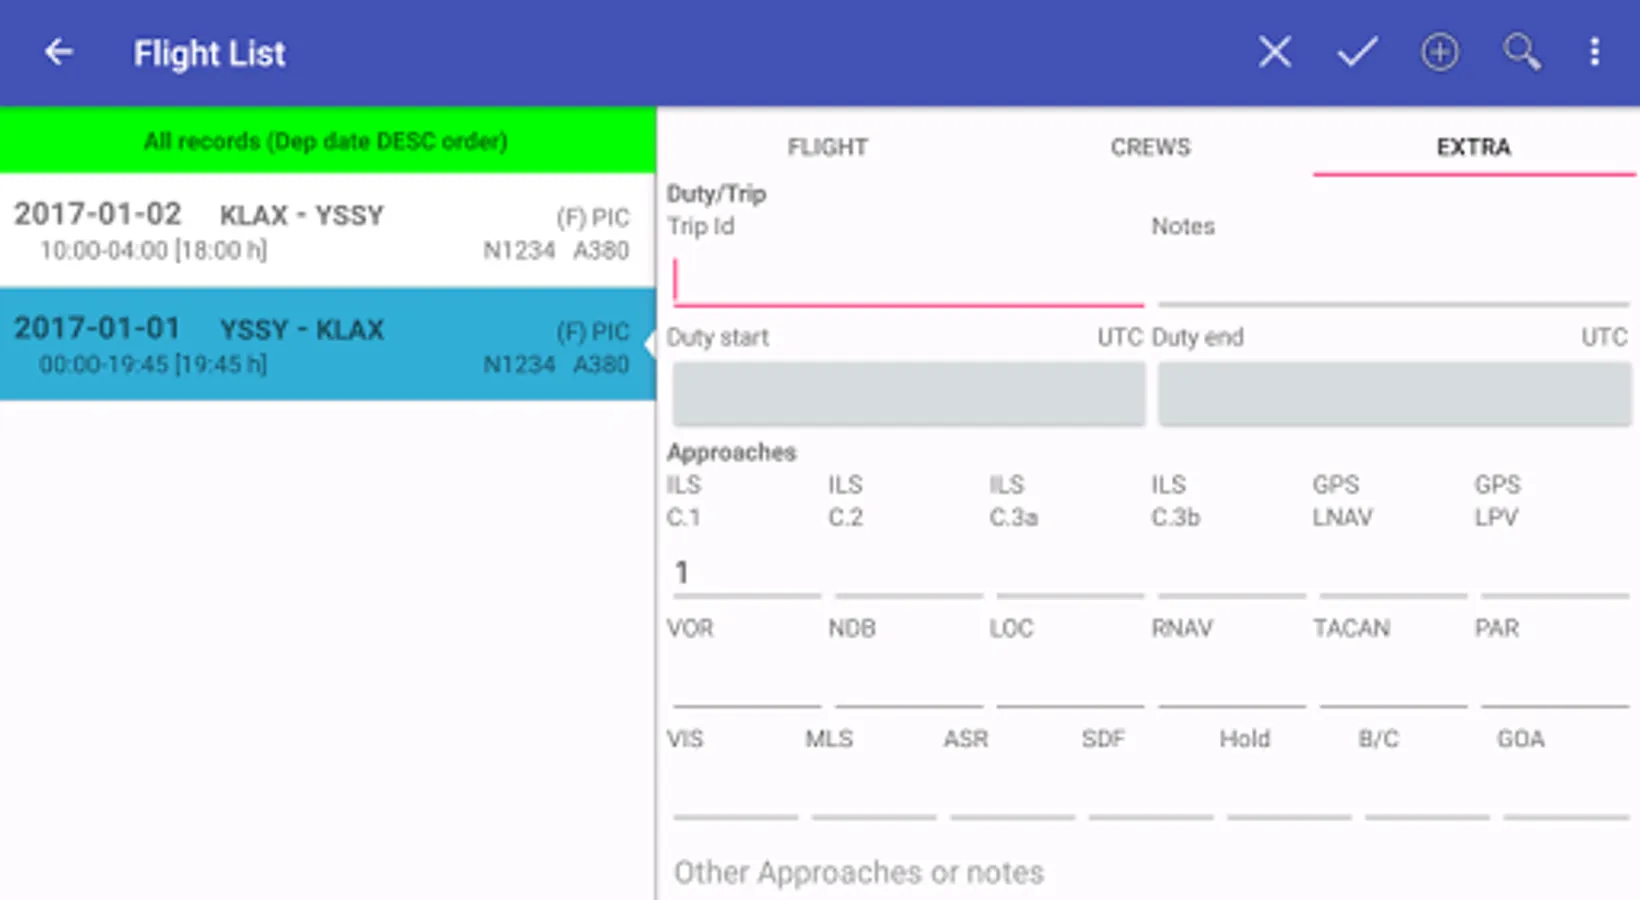Open the Duty end time field
The width and height of the screenshot is (1640, 900).
[x=1394, y=394]
